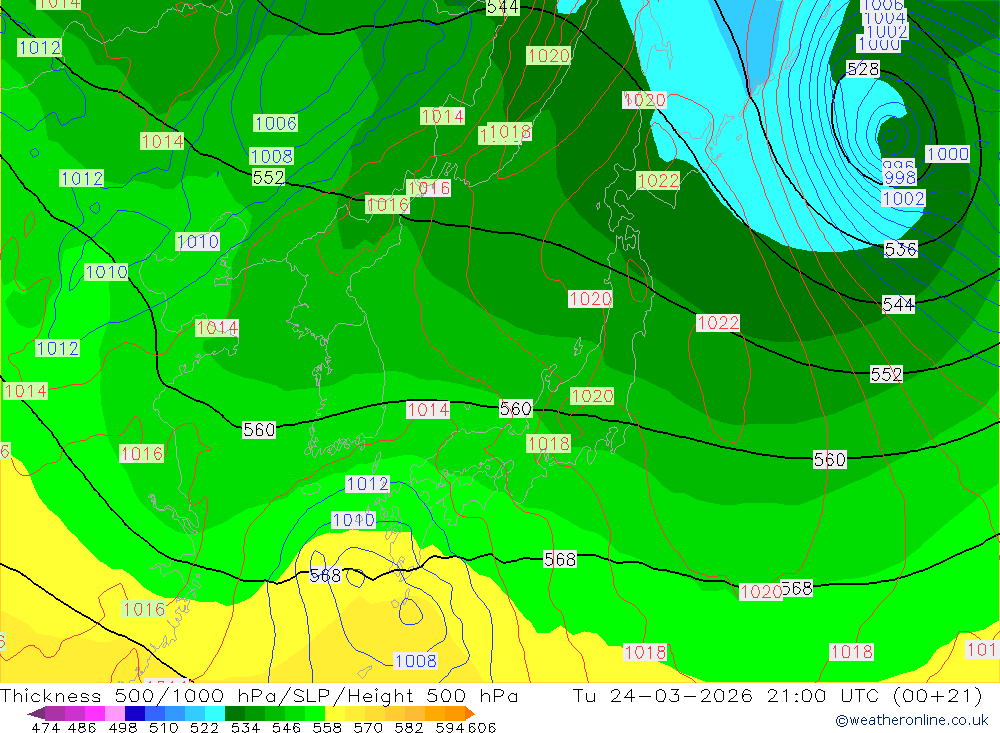Click the red 1022 label next to the cyan area

click(x=658, y=181)
